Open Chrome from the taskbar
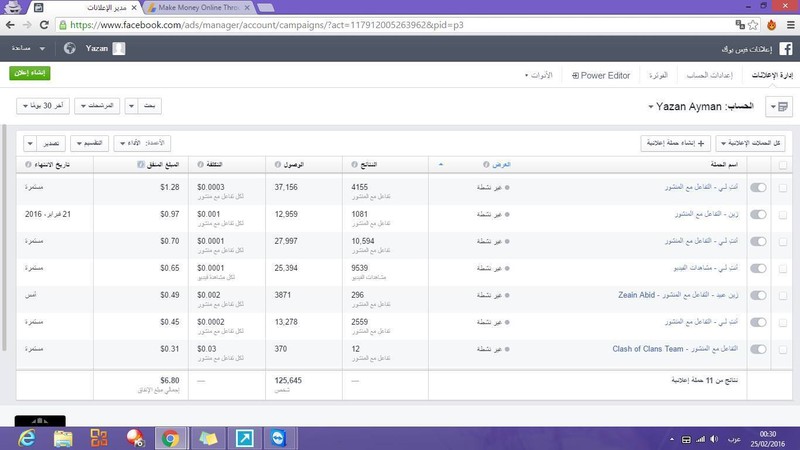800x450 pixels. click(x=170, y=438)
